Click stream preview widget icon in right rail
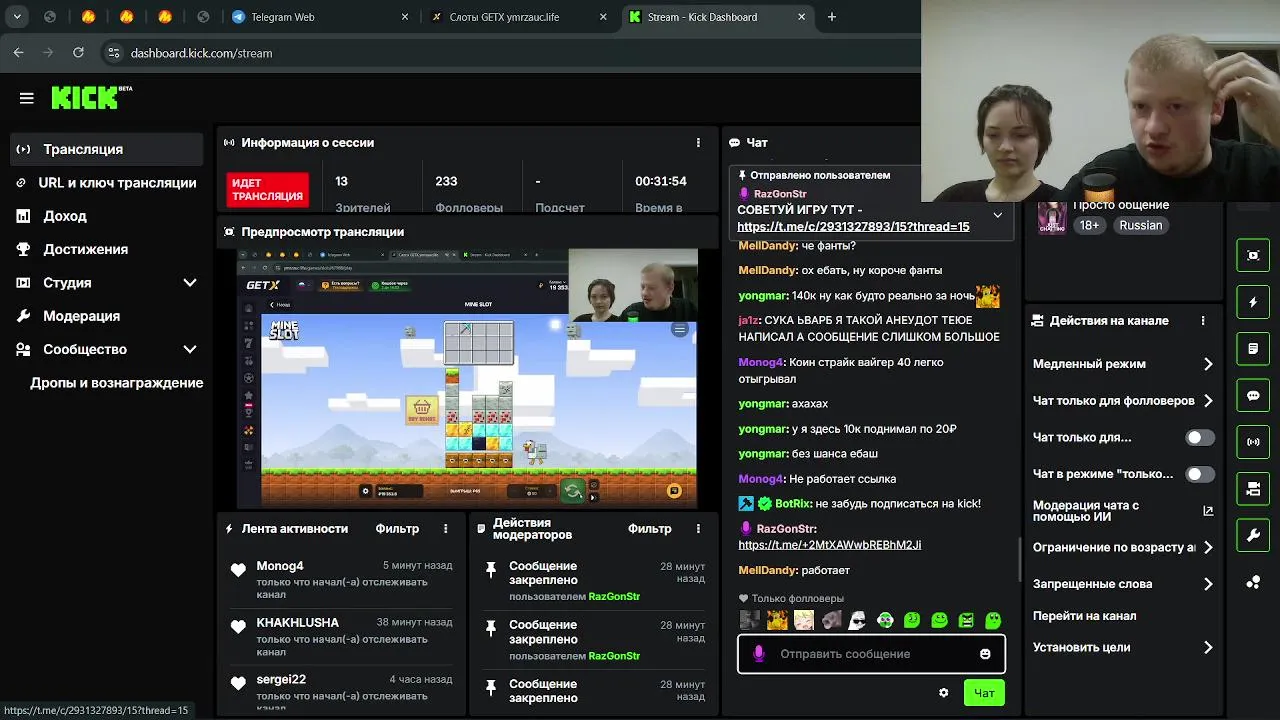The width and height of the screenshot is (1280, 720). (1253, 255)
